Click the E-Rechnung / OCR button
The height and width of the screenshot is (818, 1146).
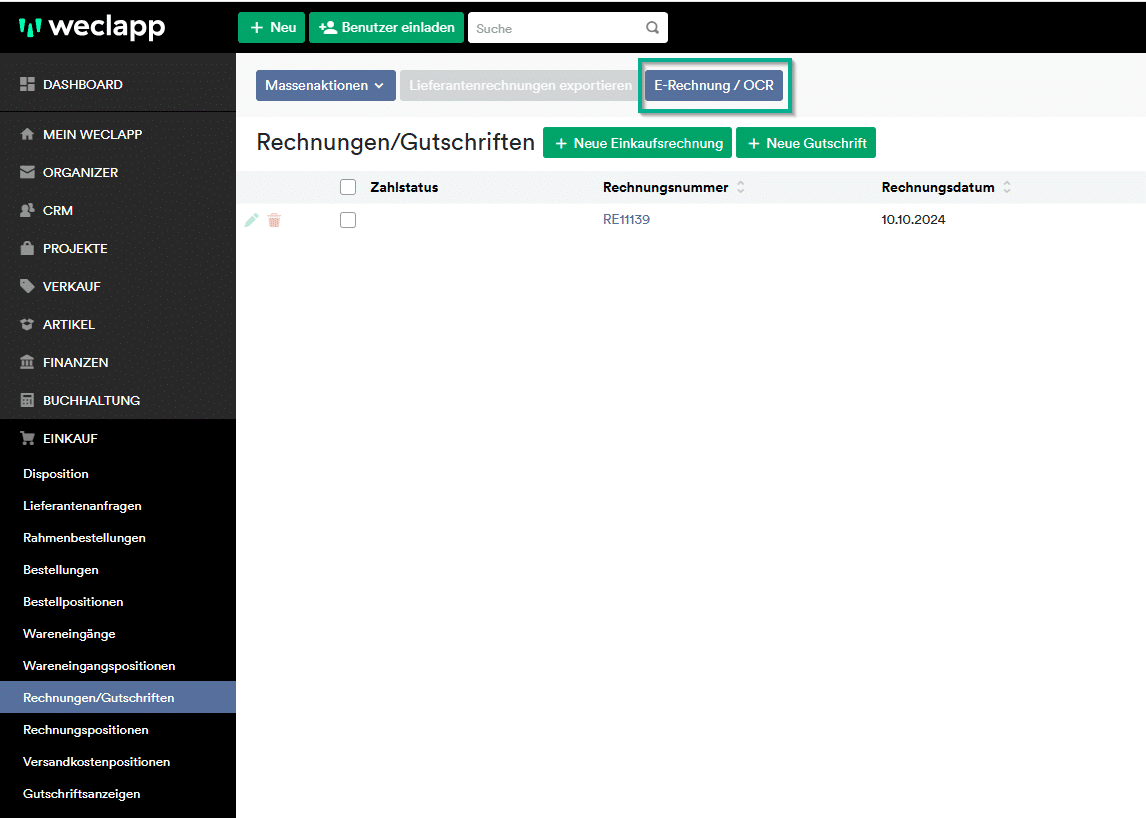[713, 86]
